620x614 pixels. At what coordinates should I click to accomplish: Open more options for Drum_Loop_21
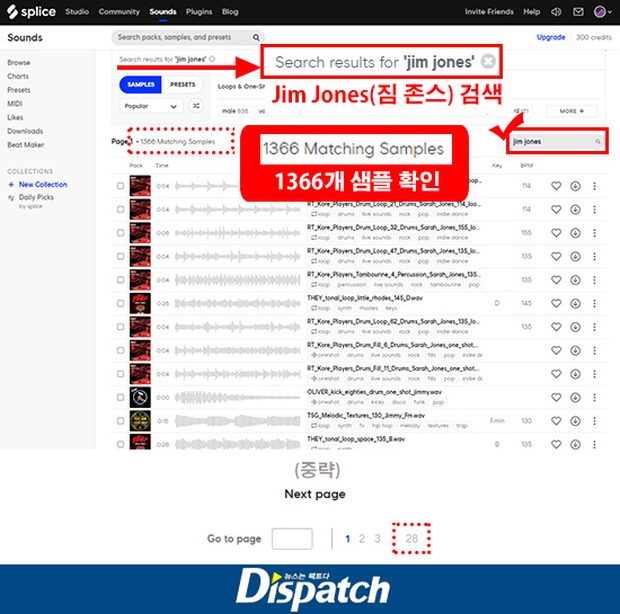(594, 209)
